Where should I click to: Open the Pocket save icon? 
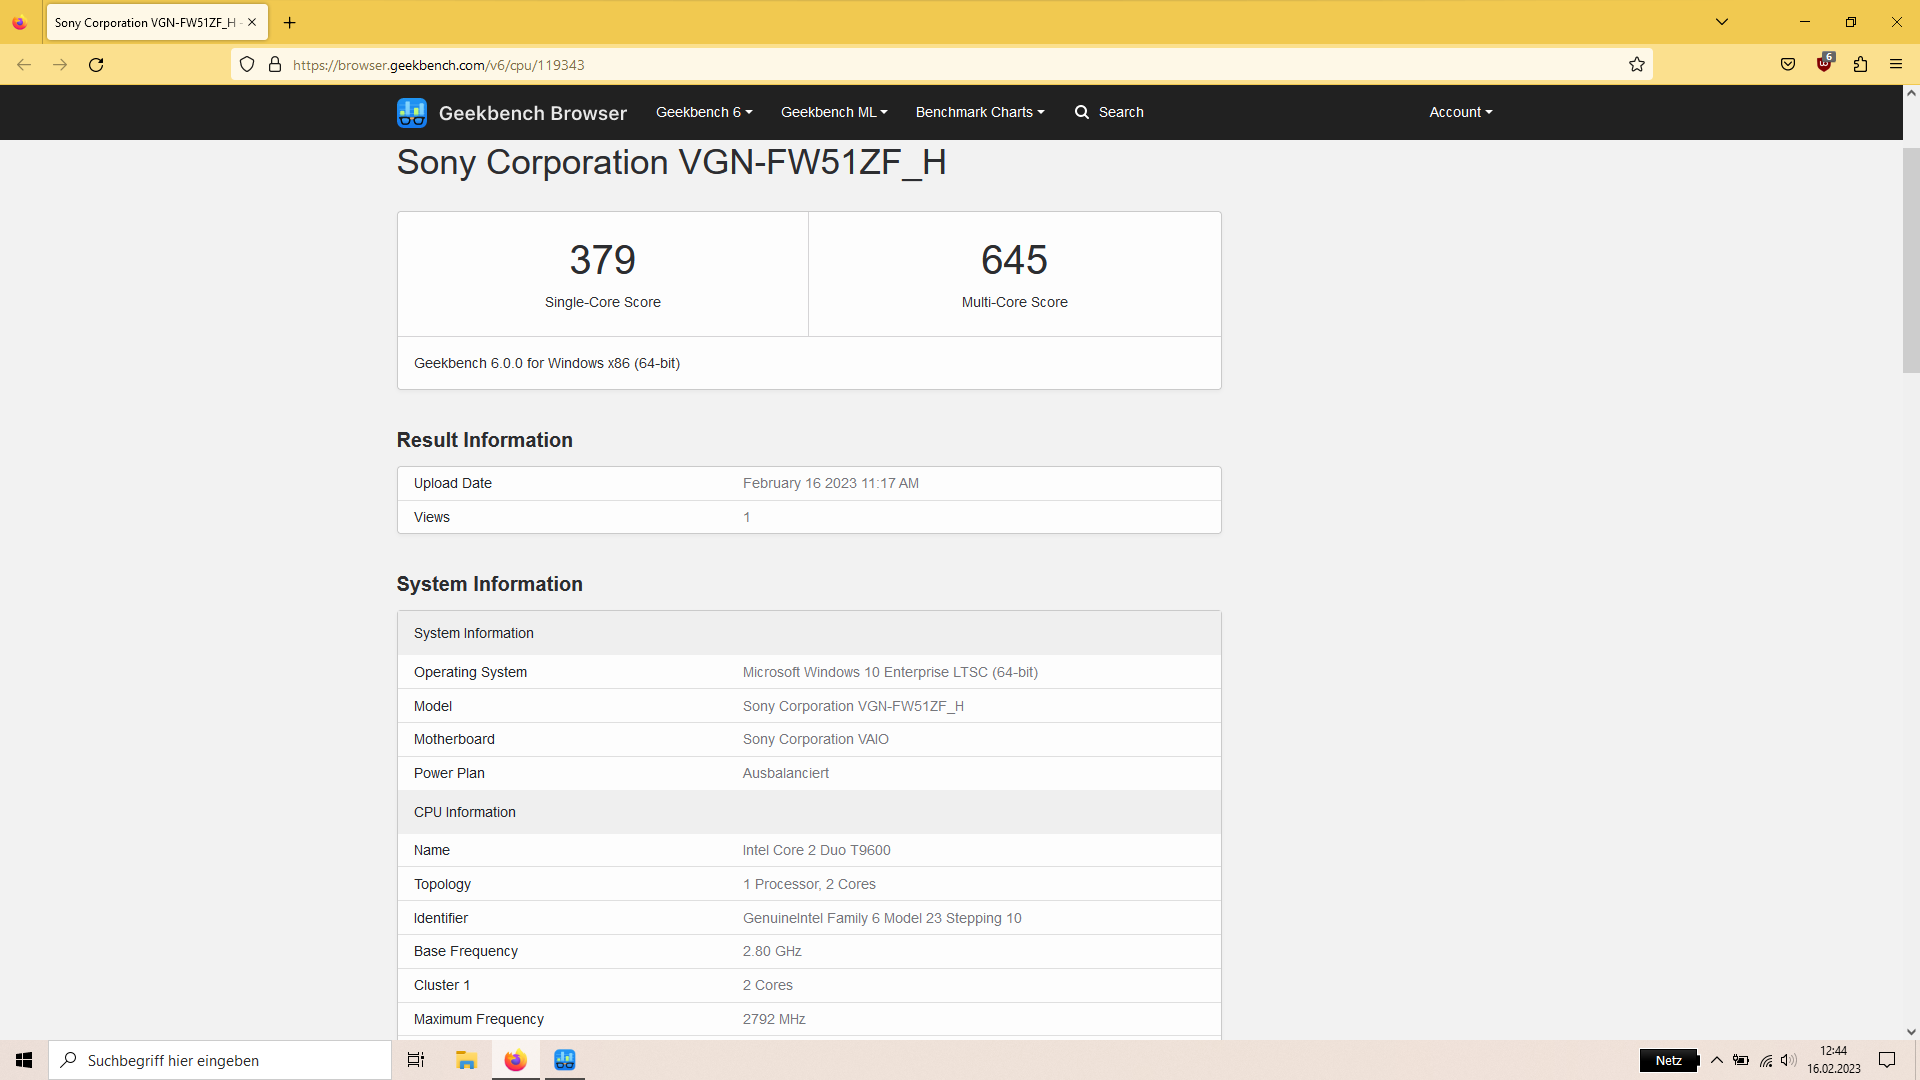coord(1788,65)
